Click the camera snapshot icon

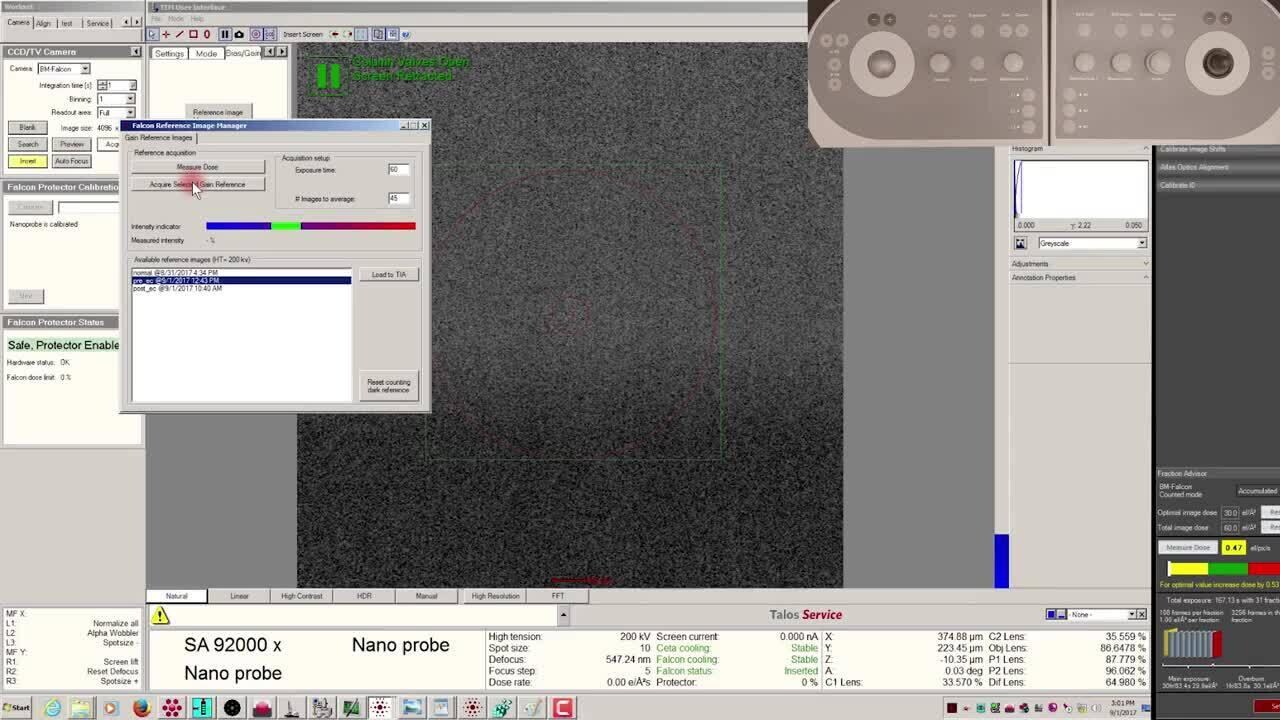click(x=239, y=34)
